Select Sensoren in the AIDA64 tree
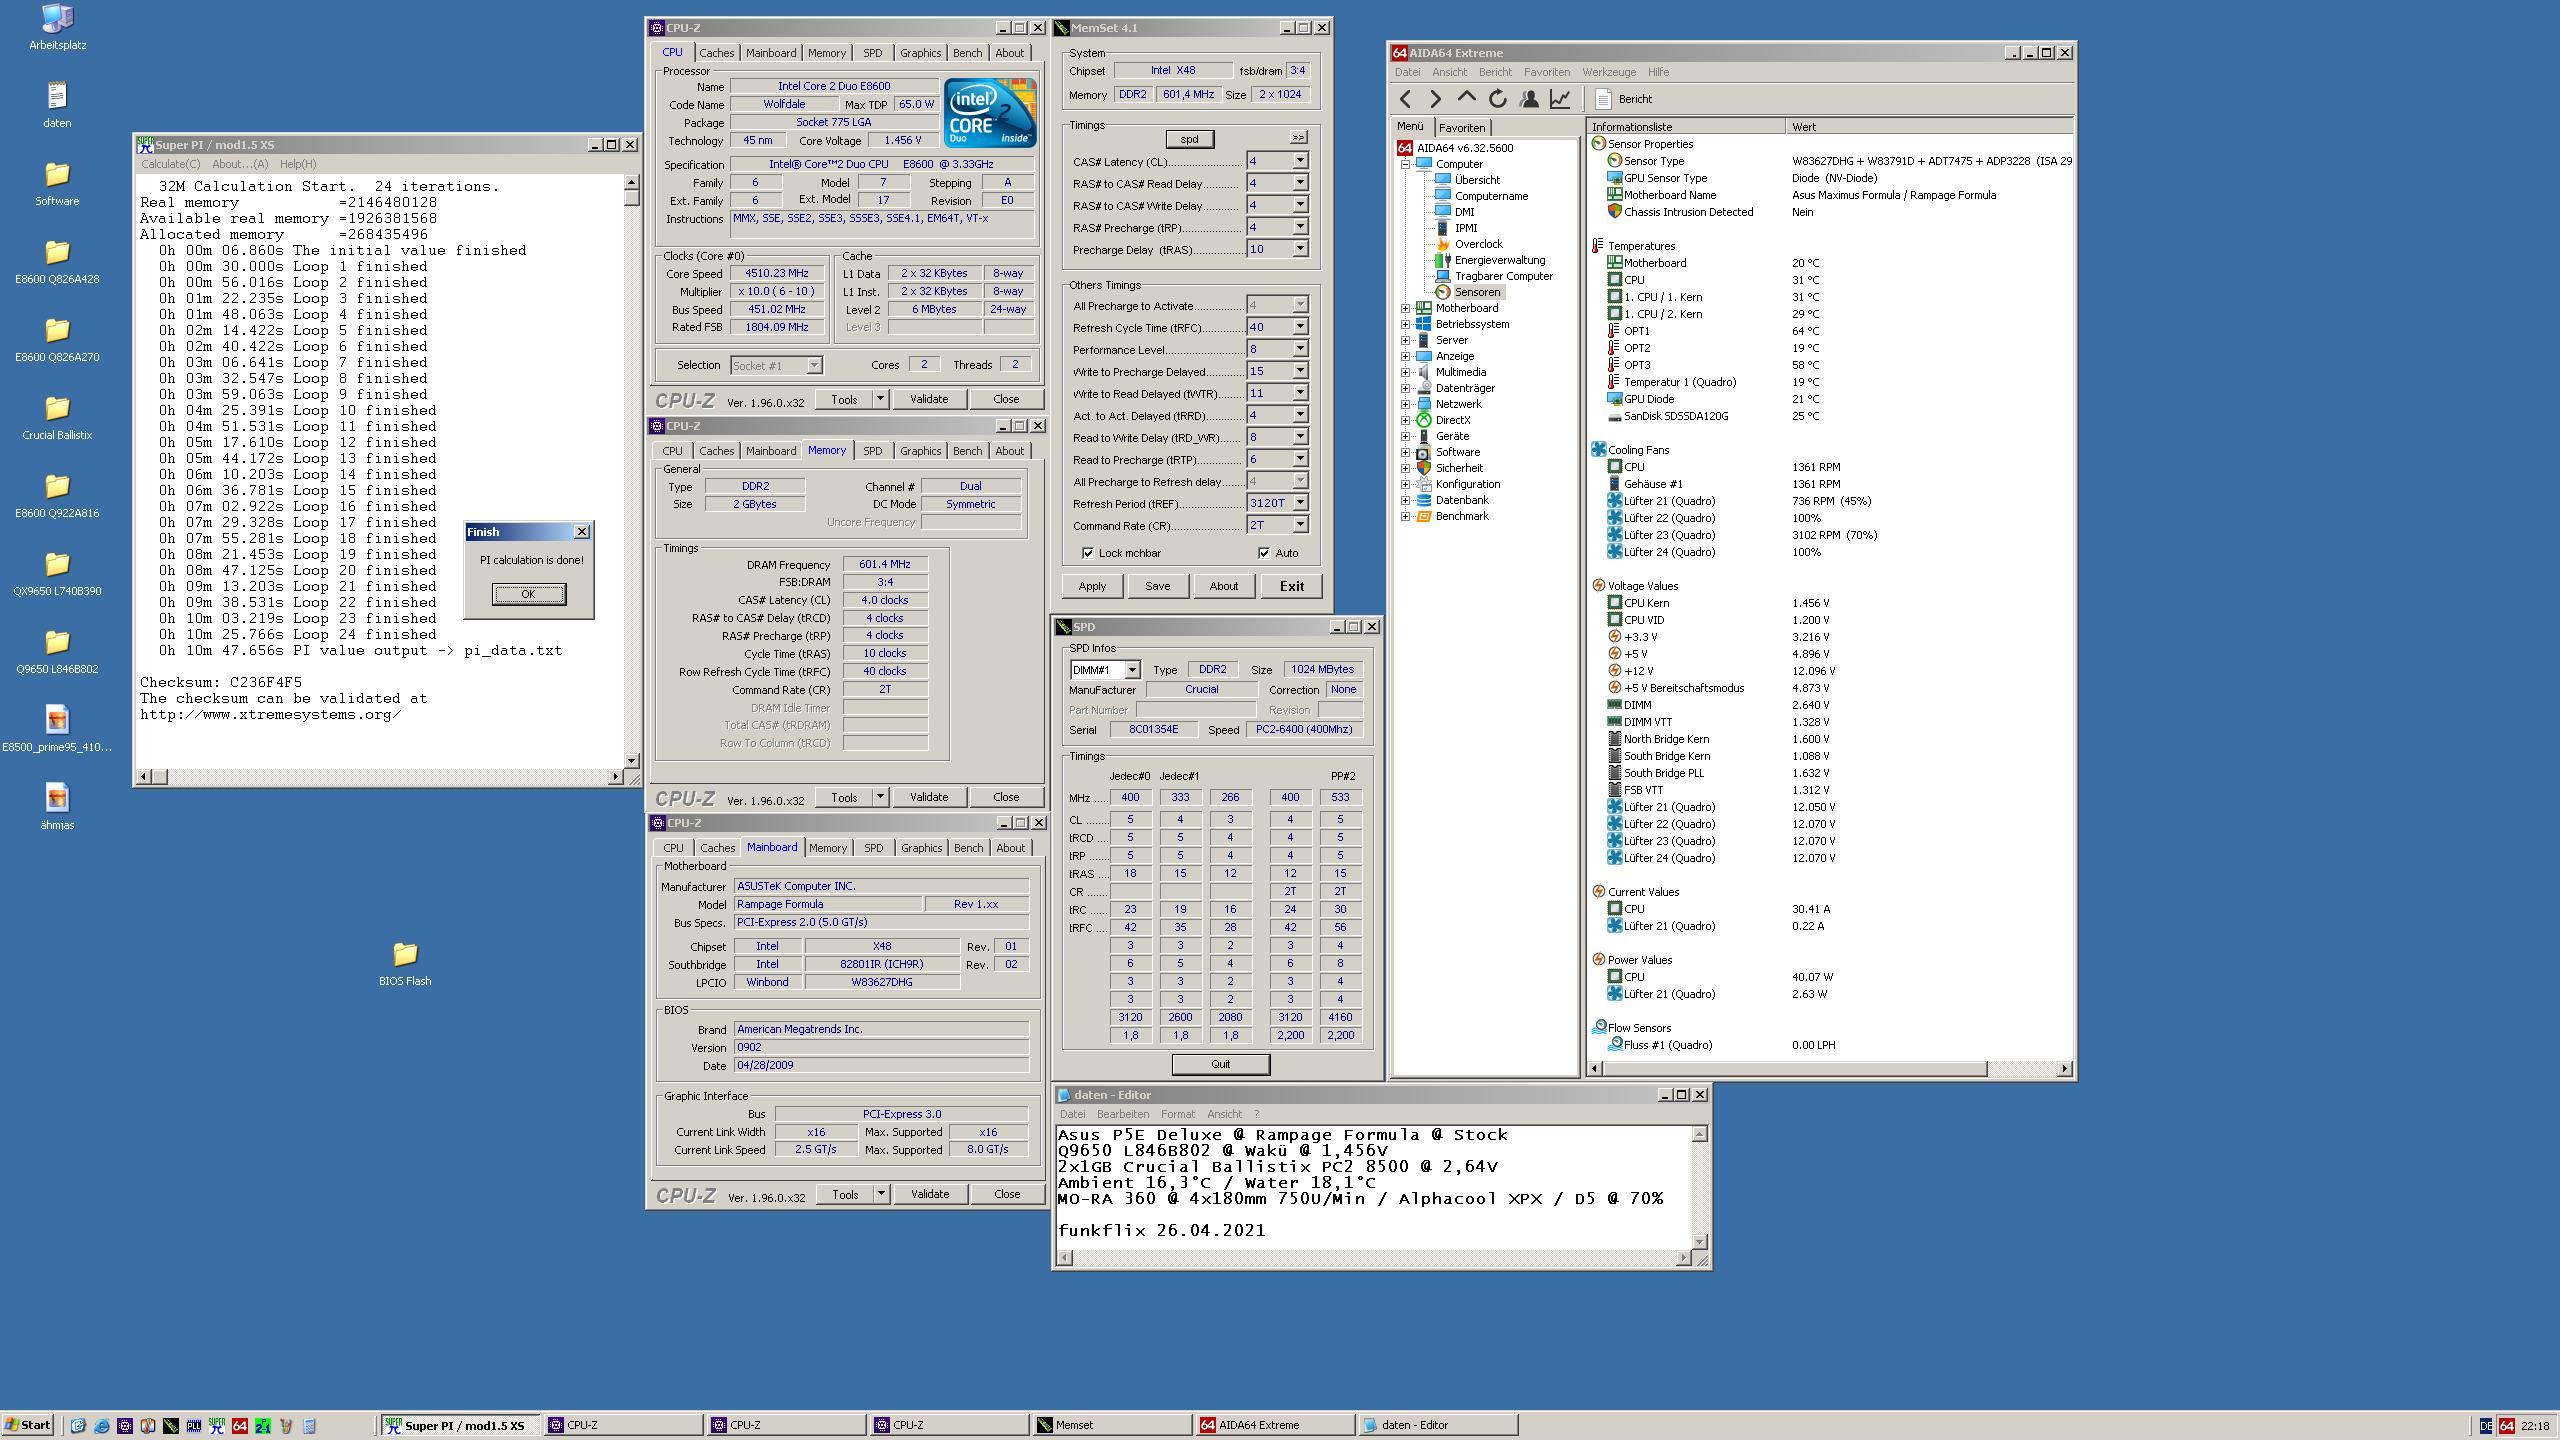Image resolution: width=2560 pixels, height=1440 pixels. pyautogui.click(x=1476, y=292)
